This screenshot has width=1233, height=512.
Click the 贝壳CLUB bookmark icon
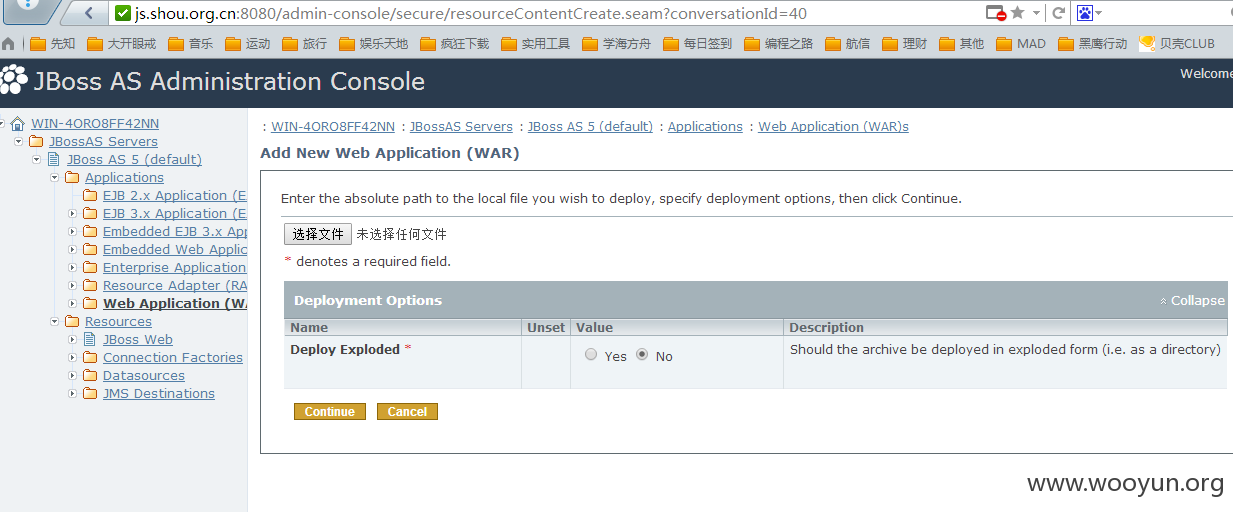tap(1148, 43)
